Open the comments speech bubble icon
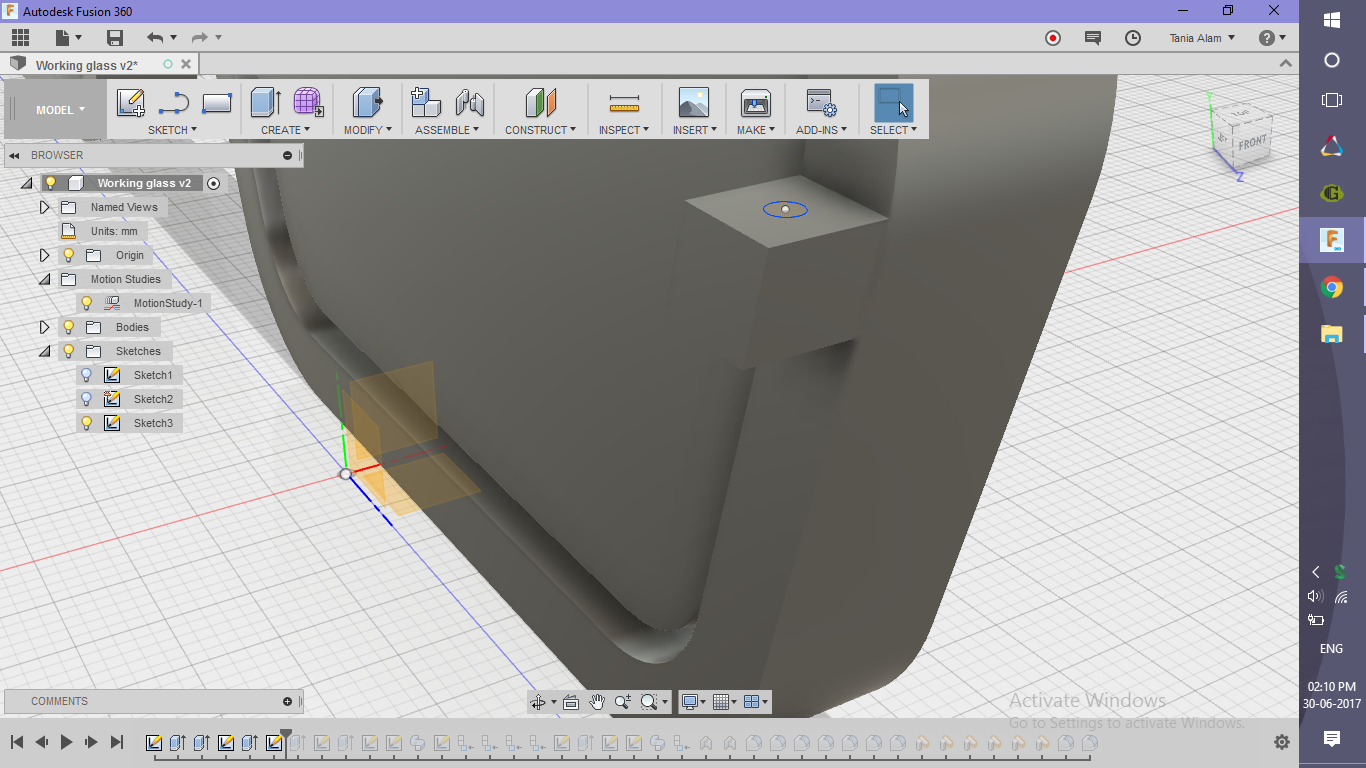1366x768 pixels. (1093, 38)
